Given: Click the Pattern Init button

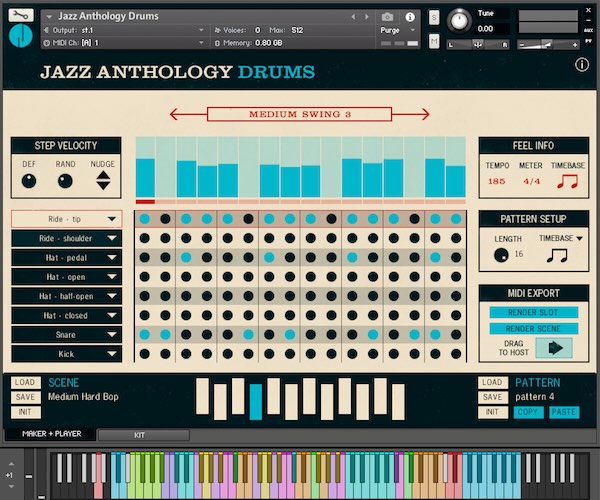Looking at the screenshot, I should 493,412.
